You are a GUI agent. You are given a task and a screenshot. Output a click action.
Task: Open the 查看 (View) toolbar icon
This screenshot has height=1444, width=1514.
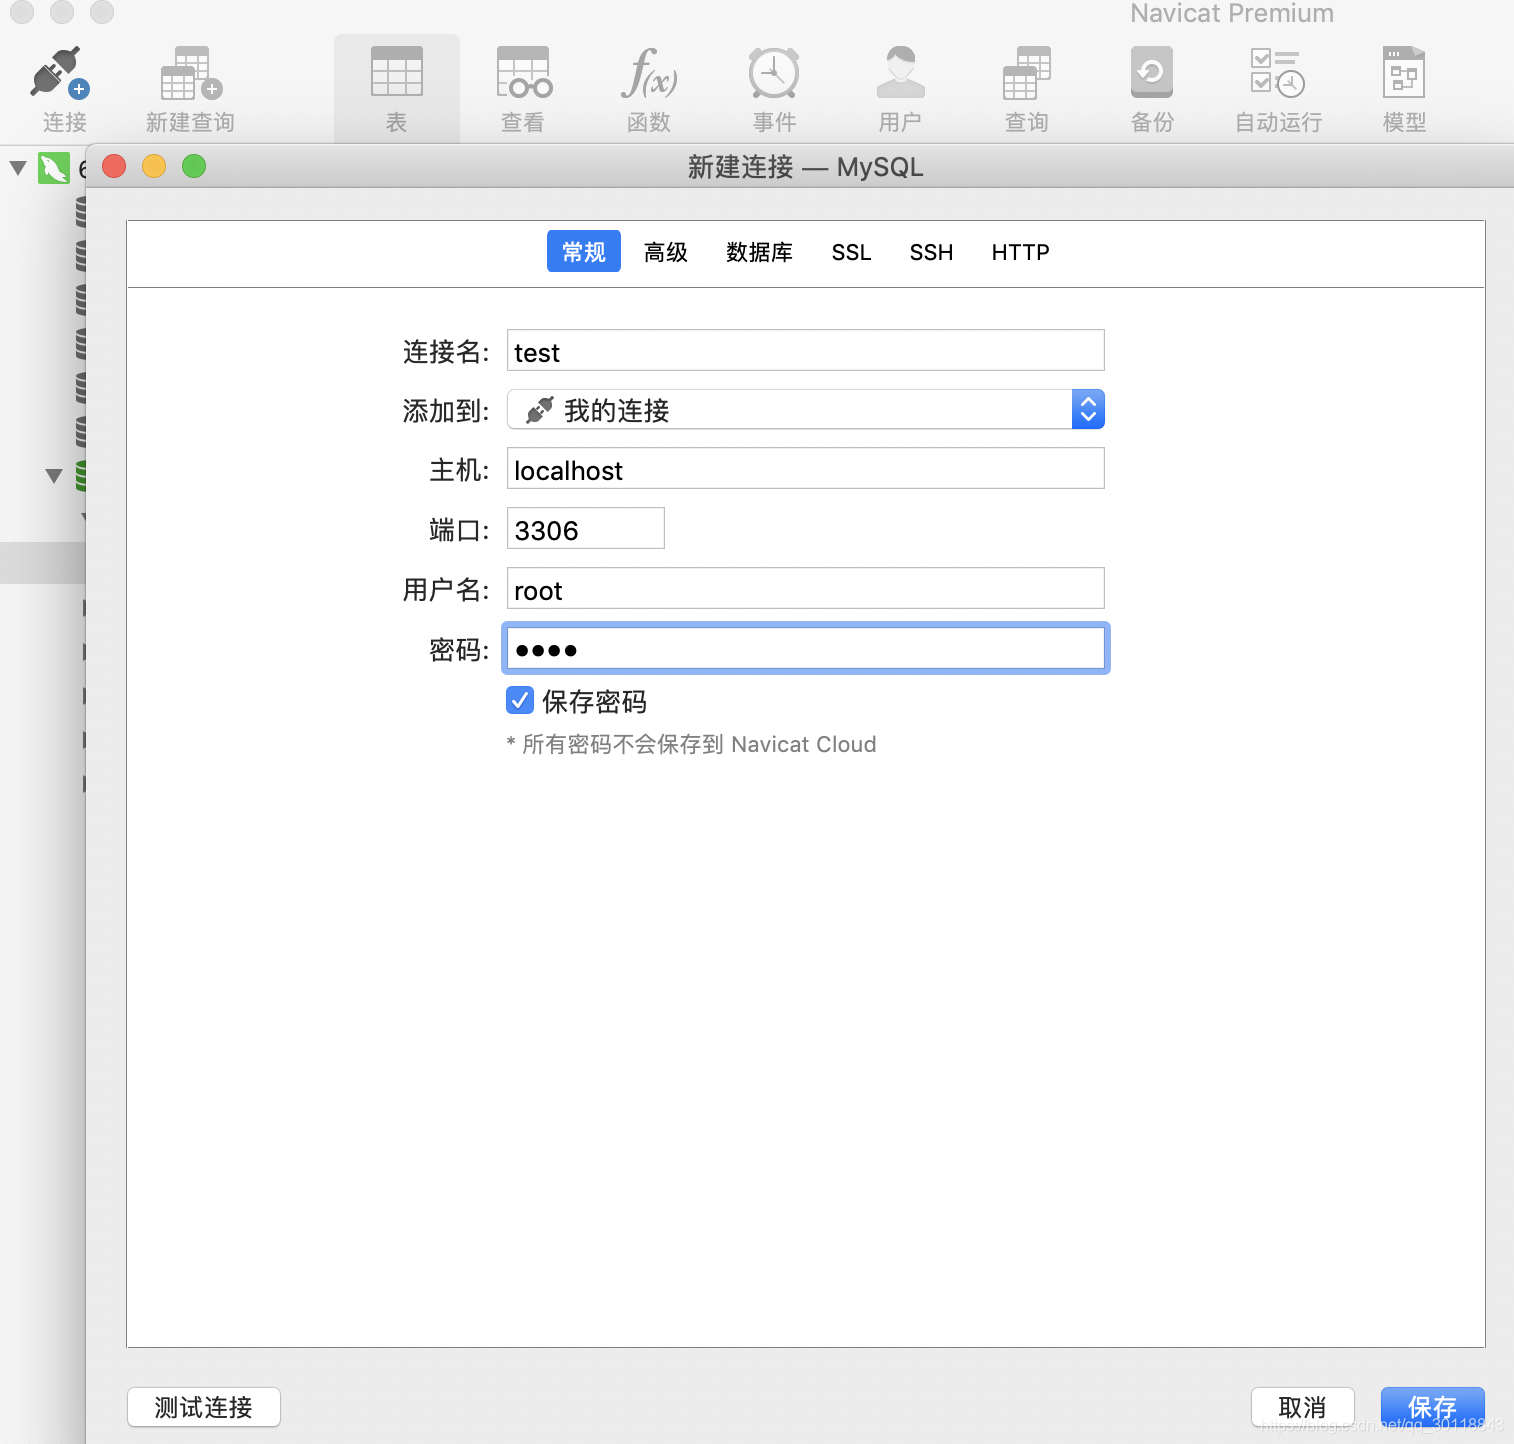coord(523,72)
